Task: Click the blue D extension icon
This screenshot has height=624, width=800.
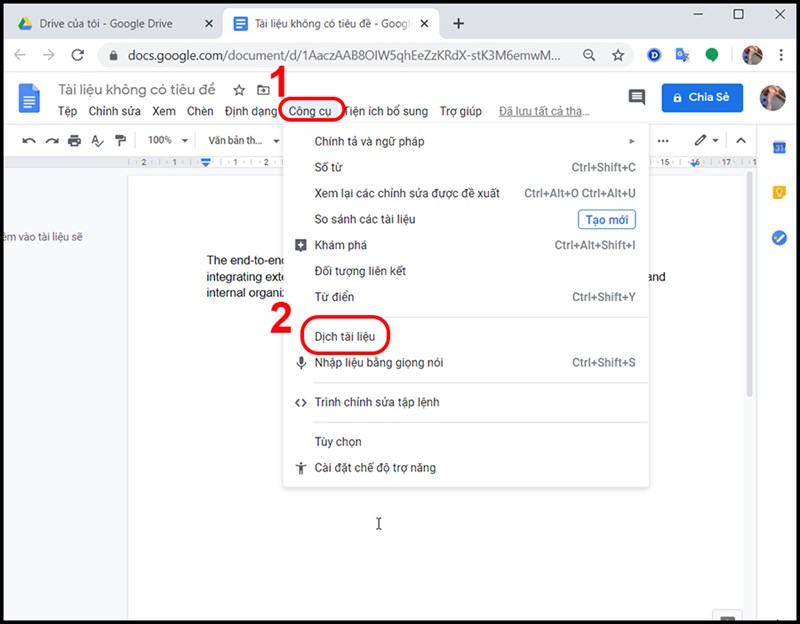Action: point(654,55)
